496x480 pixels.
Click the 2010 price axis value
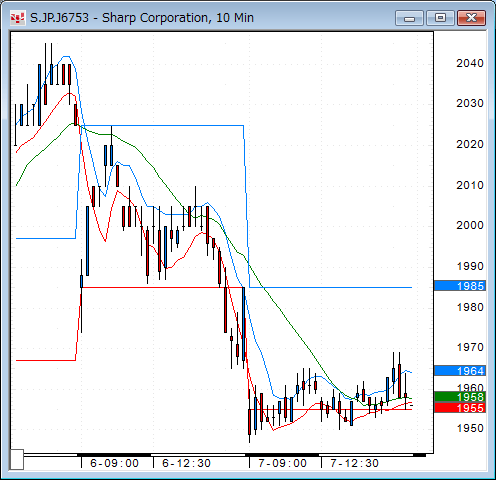pyautogui.click(x=470, y=185)
